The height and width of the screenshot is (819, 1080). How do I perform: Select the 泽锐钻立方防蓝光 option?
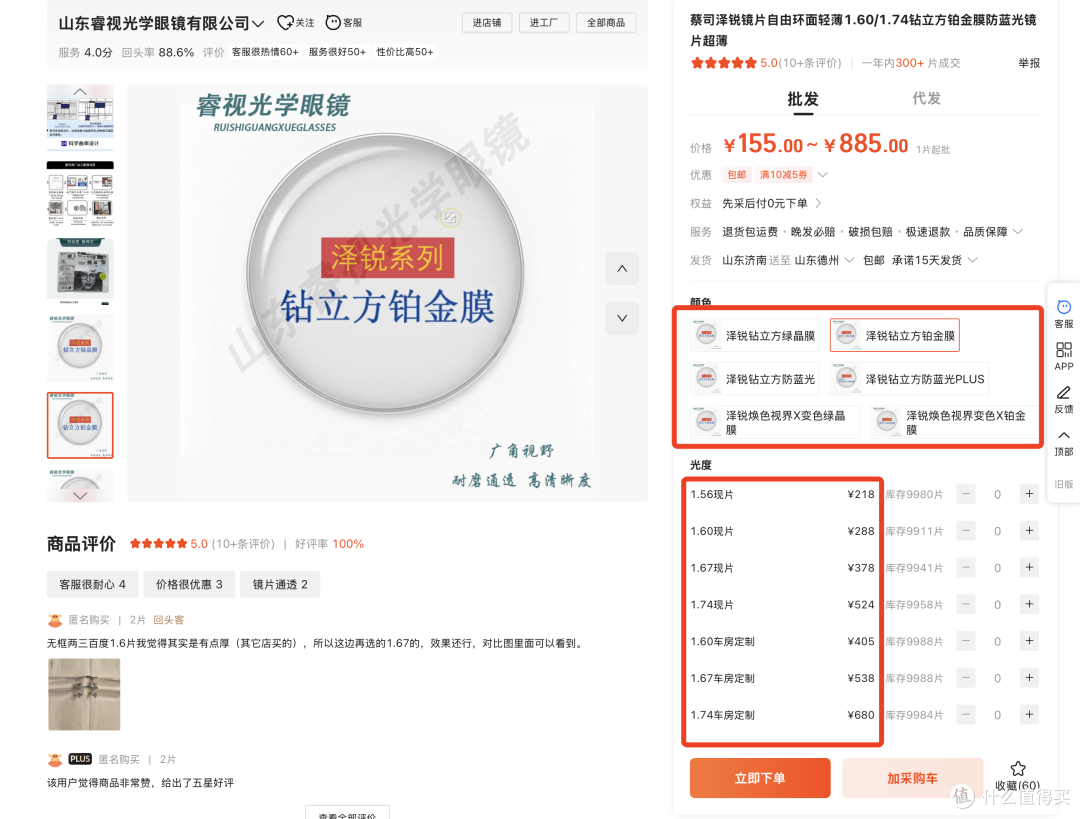755,379
